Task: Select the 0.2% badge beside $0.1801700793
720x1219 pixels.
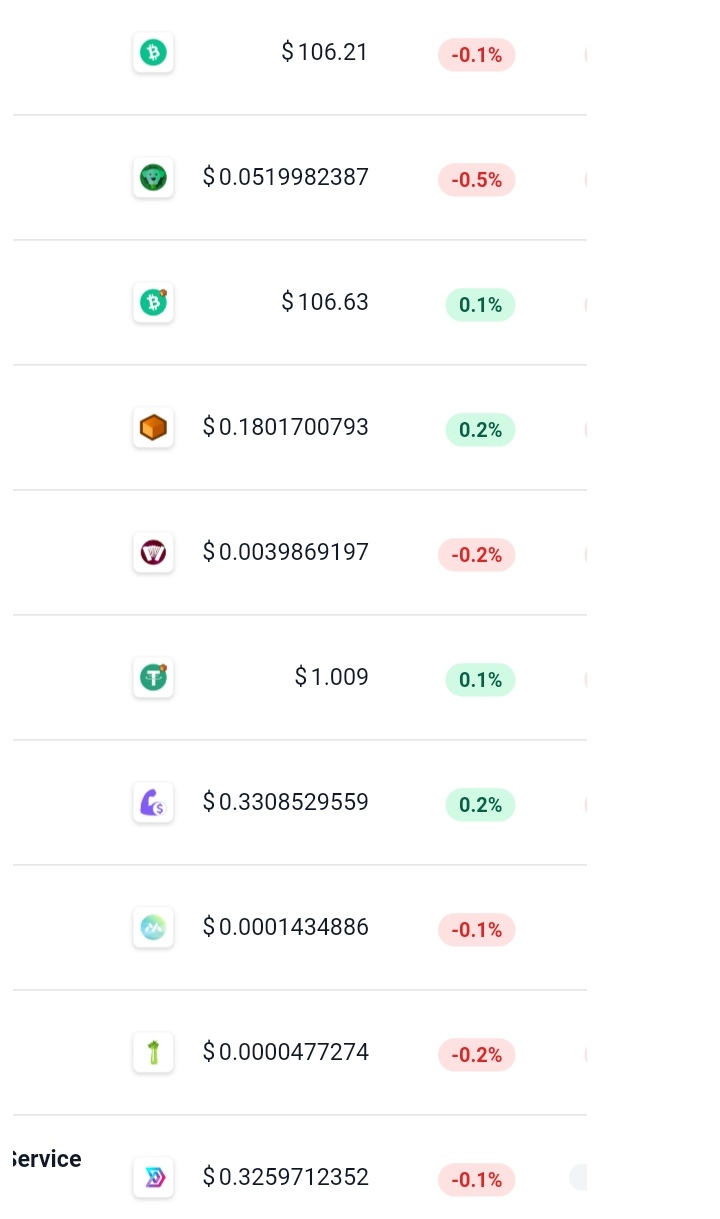Action: click(480, 430)
